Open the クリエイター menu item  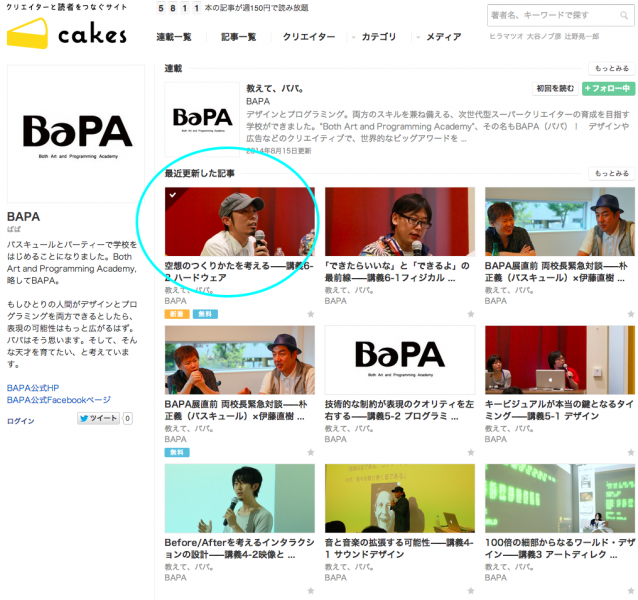pyautogui.click(x=309, y=37)
